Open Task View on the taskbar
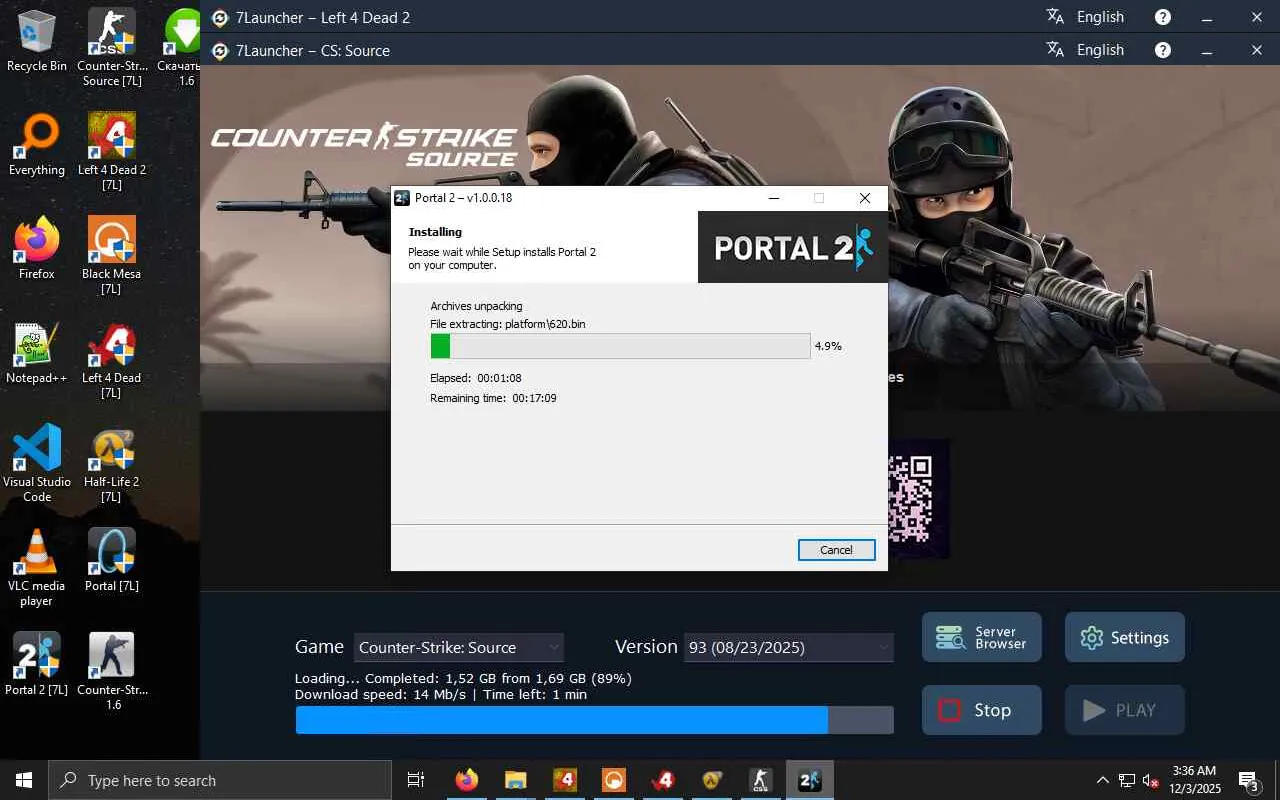The image size is (1280, 800). coord(416,780)
